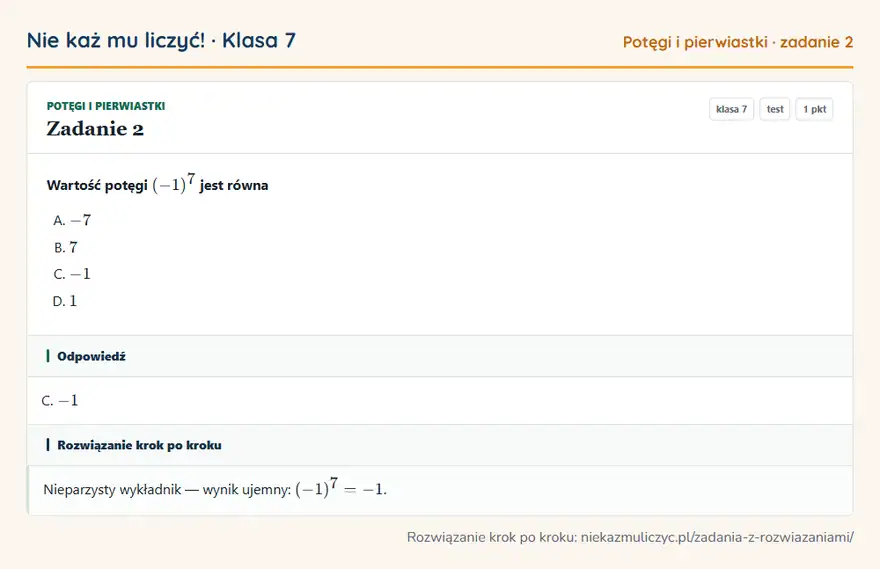
Task: Click the 'Zadanie 2' heading
Action: click(95, 129)
